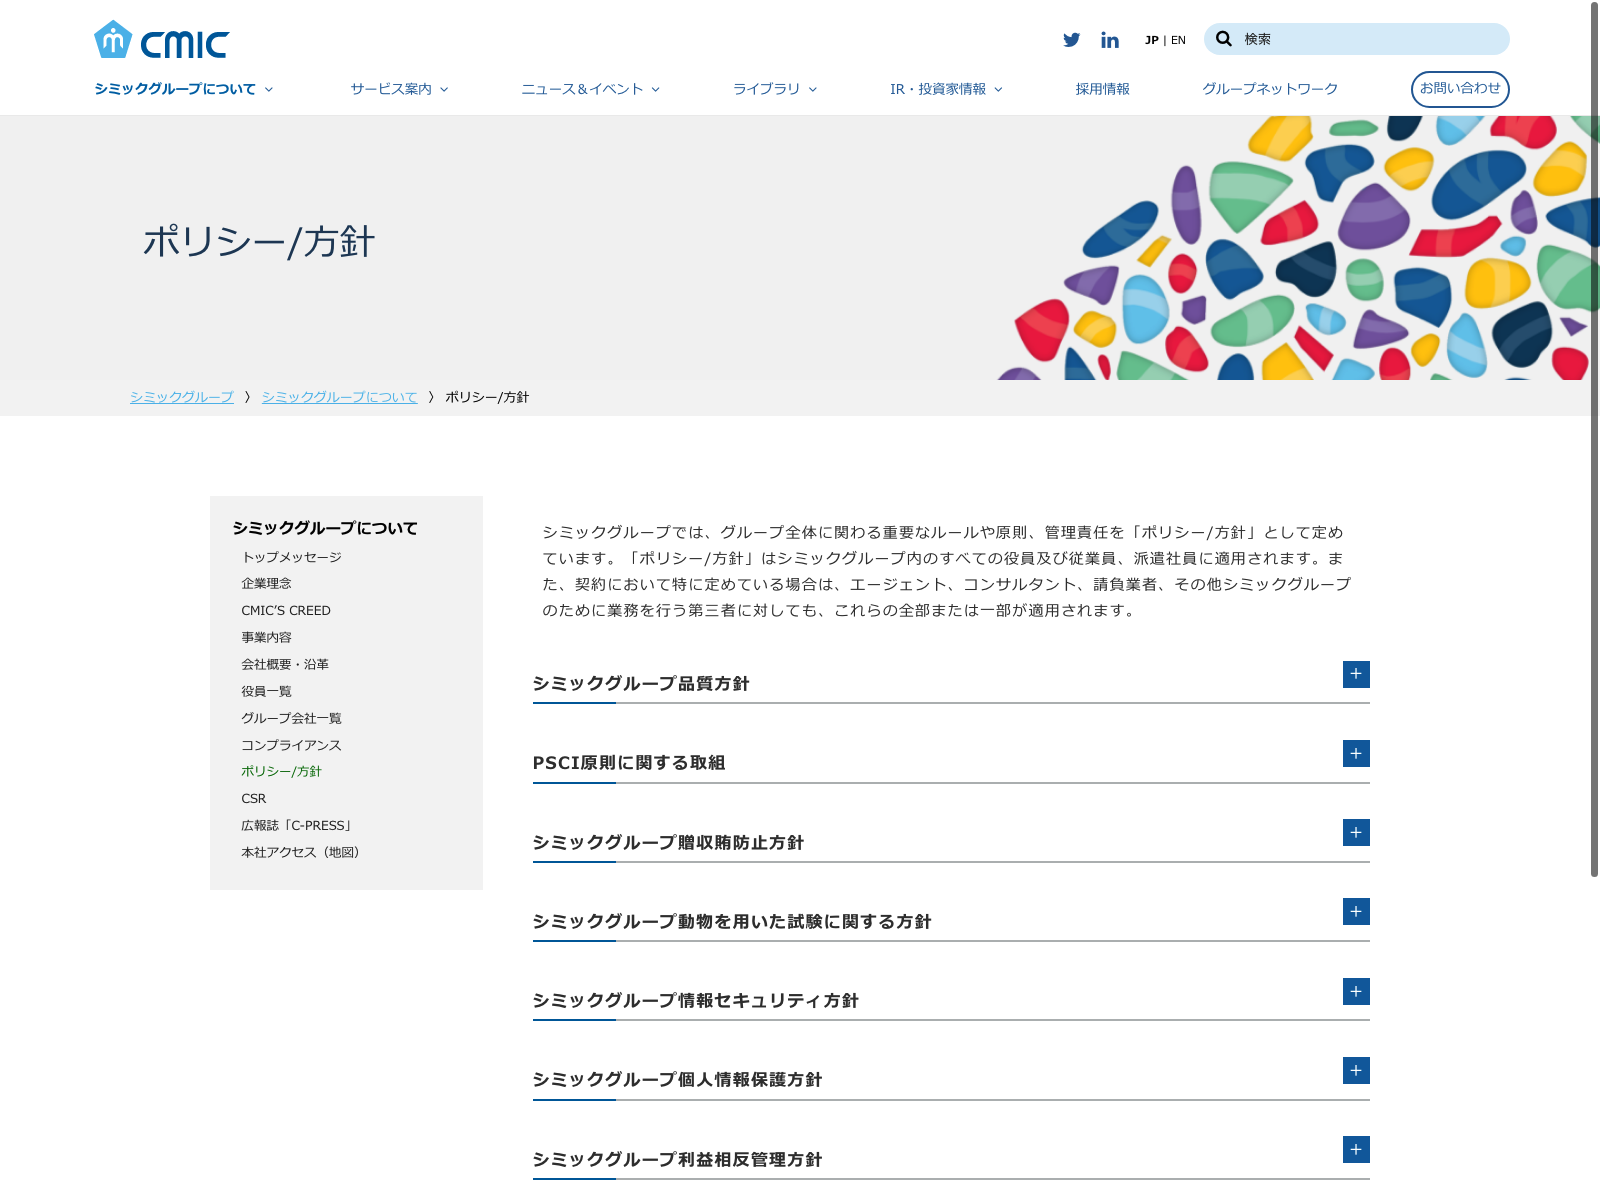Expand シミックグループ個人情報保護方針 section
Image resolution: width=1600 pixels, height=1200 pixels.
1355,1070
